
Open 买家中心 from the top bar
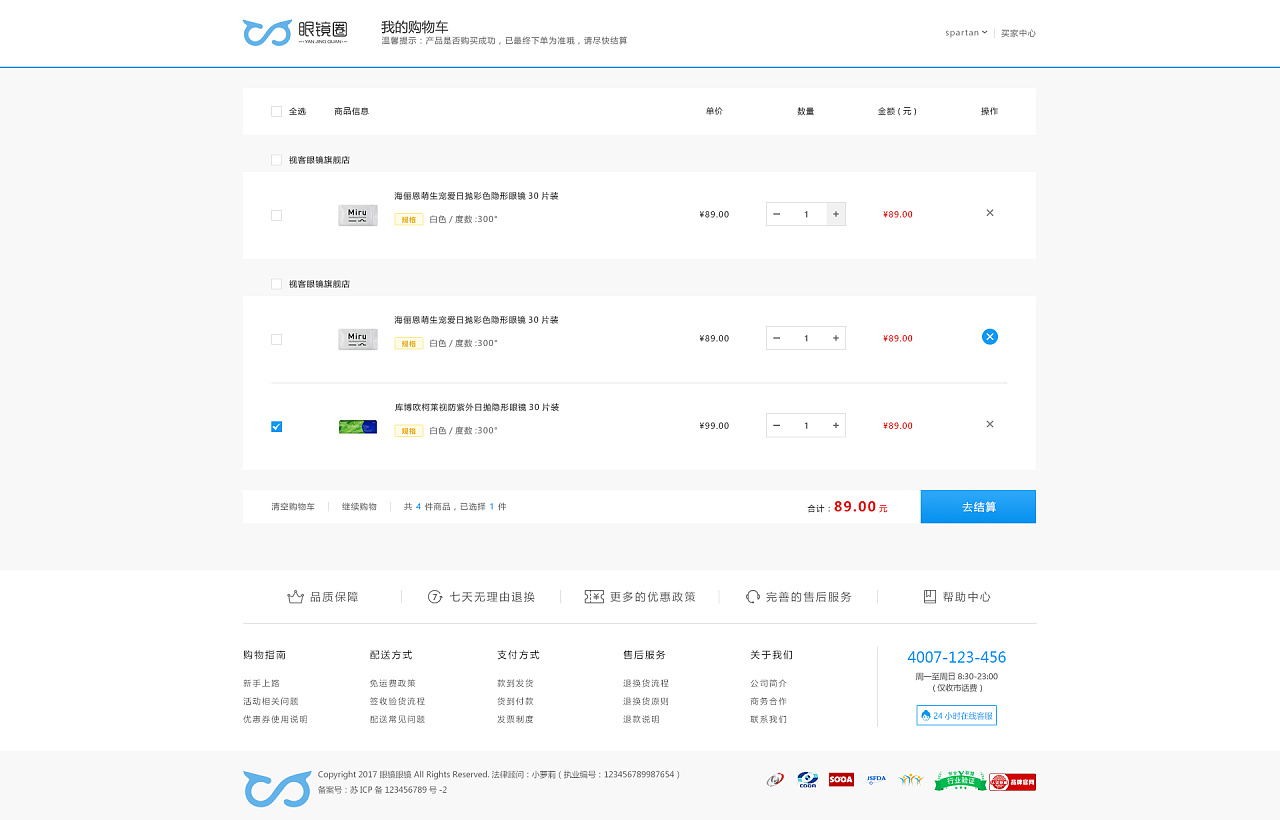pos(1017,33)
